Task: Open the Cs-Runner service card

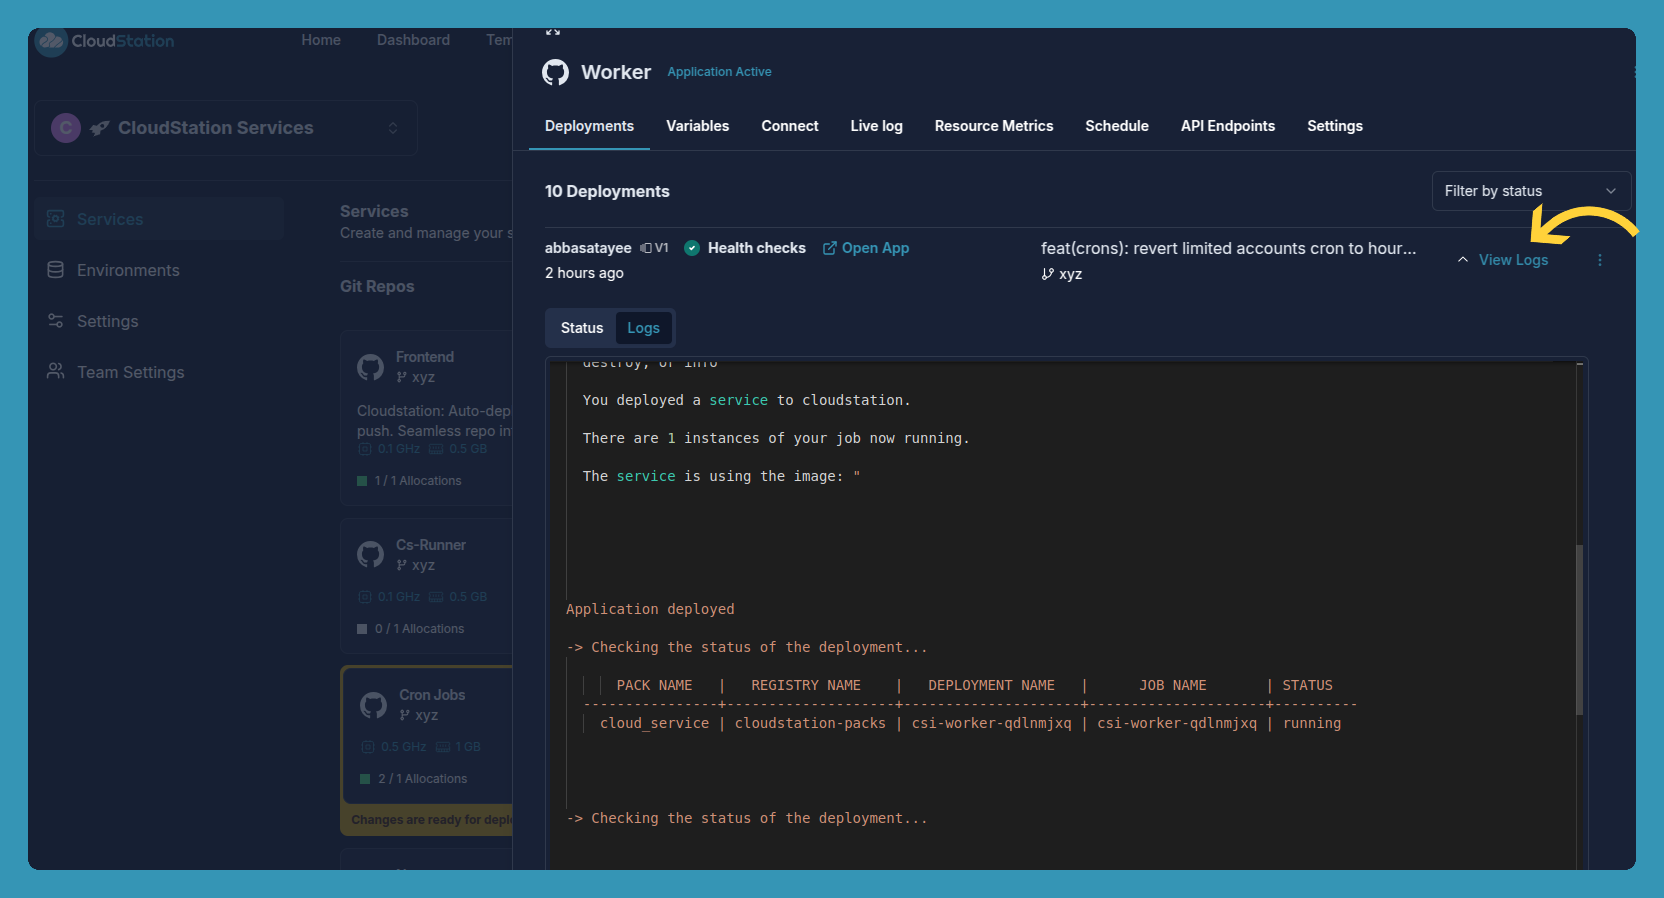Action: pos(426,586)
